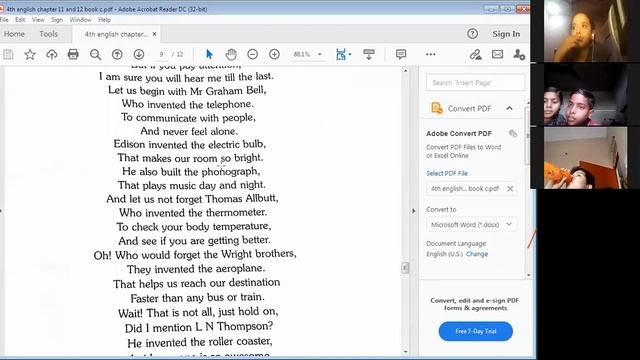Viewport: 640px width, 360px height.
Task: Switch to the Tools tab
Action: (49, 34)
